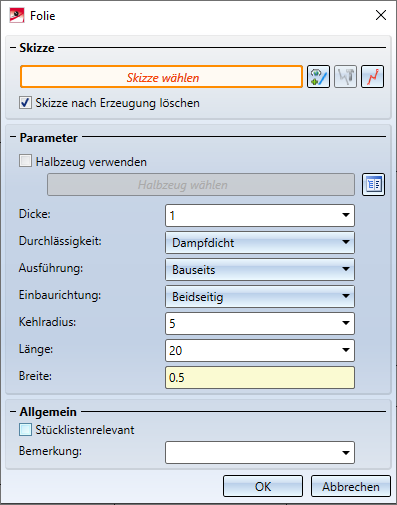The height and width of the screenshot is (505, 397).
Task: Expand the Kehlradius dropdown arrow
Action: click(x=346, y=323)
